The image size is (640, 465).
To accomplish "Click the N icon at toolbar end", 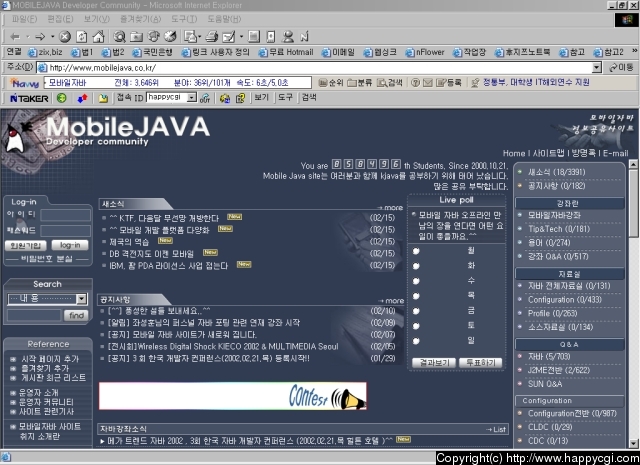I will tap(304, 37).
